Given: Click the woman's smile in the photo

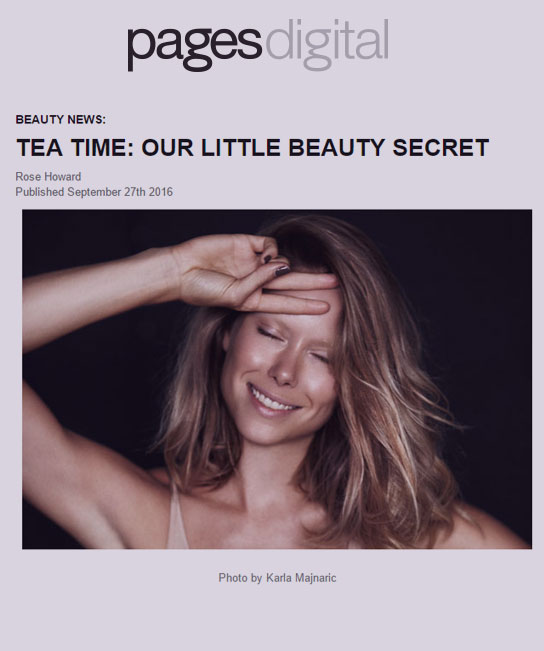Looking at the screenshot, I should coord(272,399).
